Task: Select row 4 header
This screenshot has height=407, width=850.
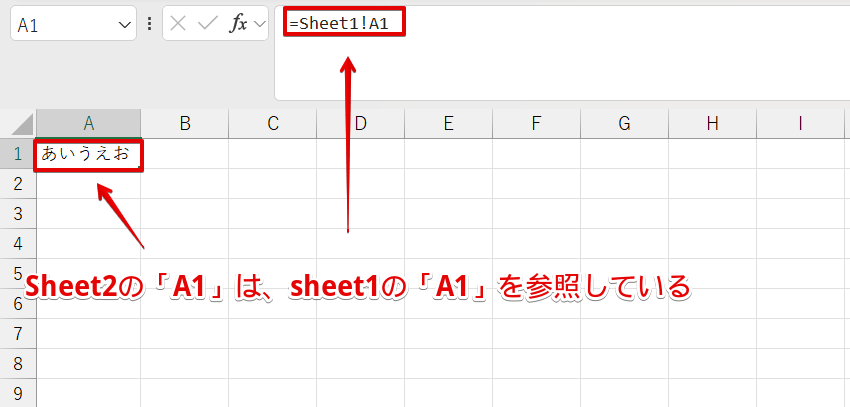Action: coord(18,244)
